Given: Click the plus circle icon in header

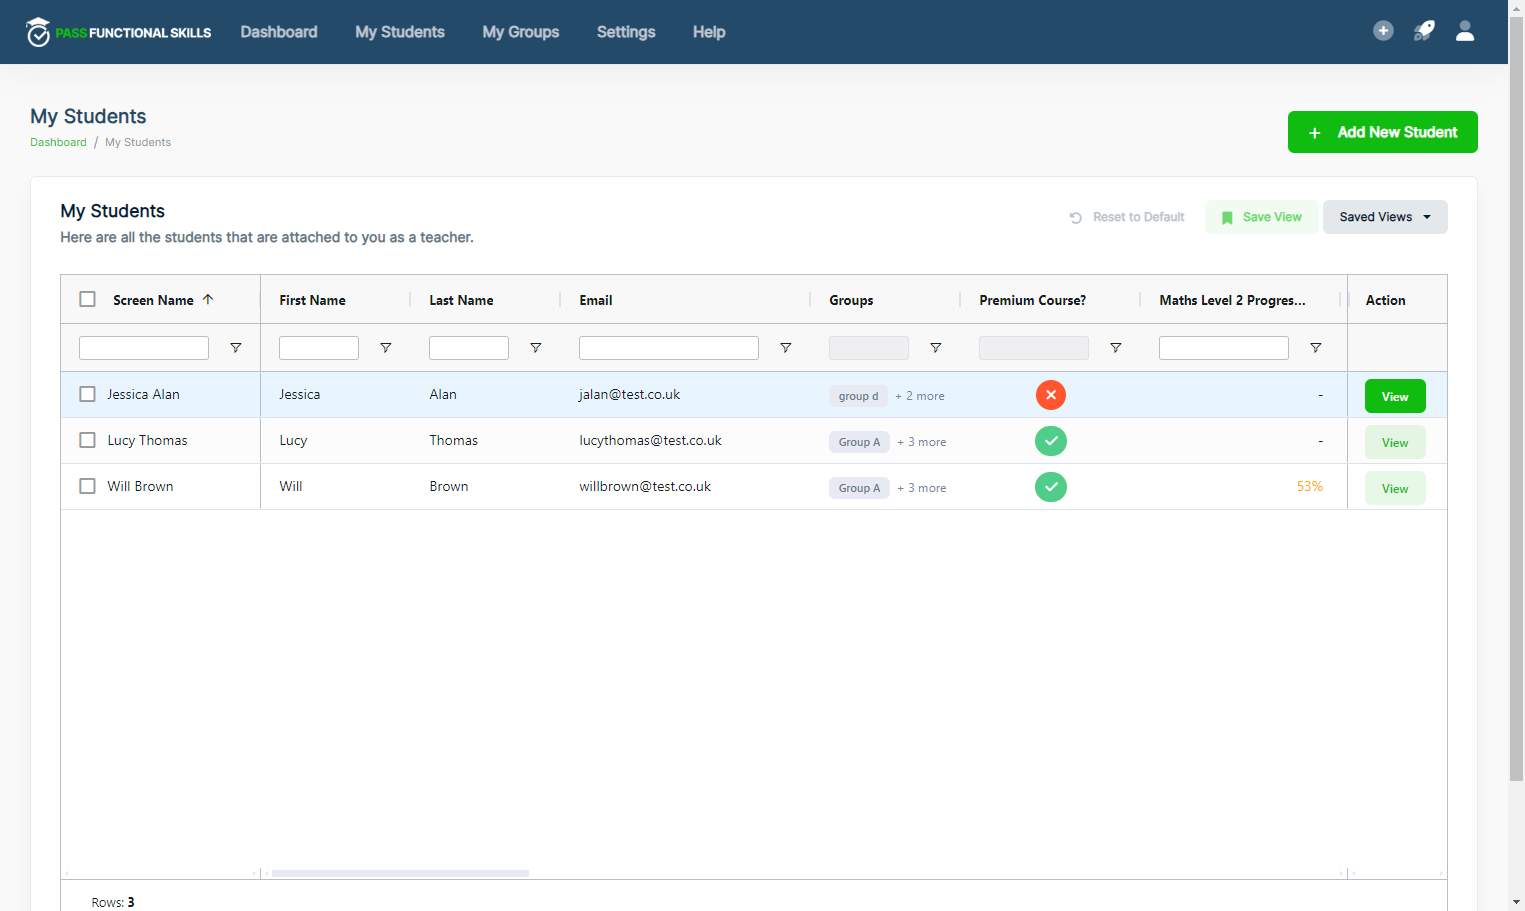Looking at the screenshot, I should 1383,31.
